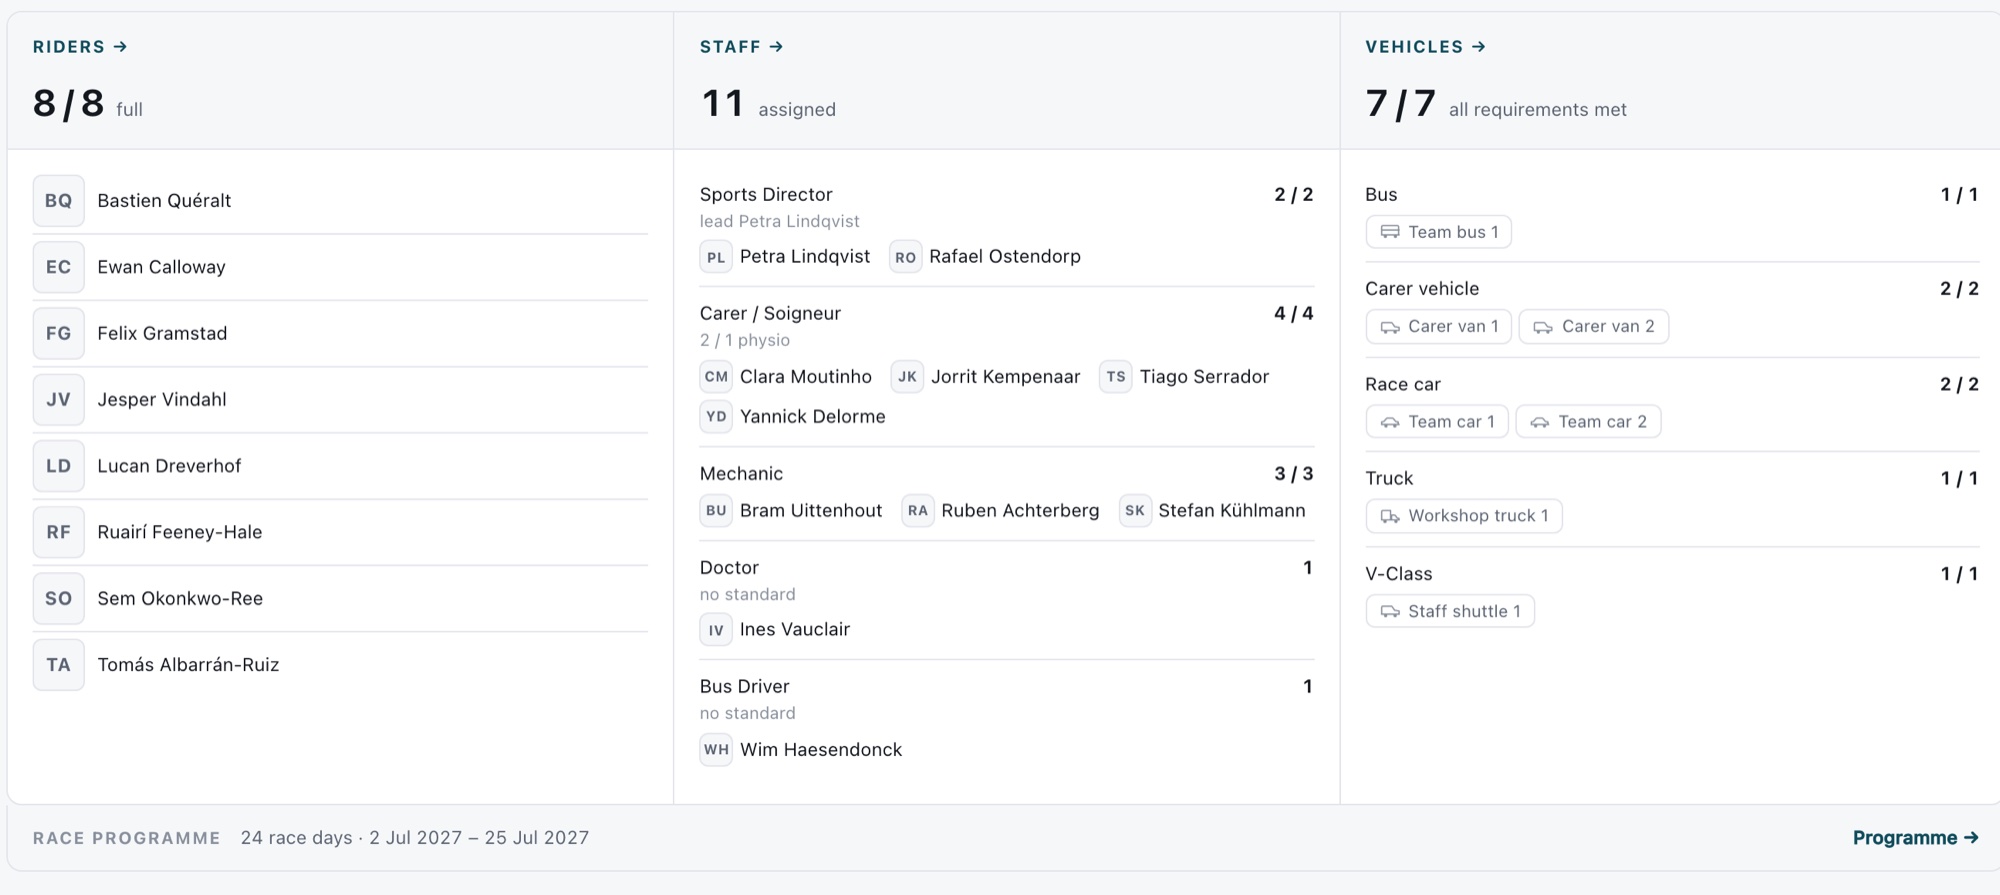Click the SO avatar for Sem Okonkwo-Ree
Image resolution: width=2000 pixels, height=895 pixels.
click(x=58, y=599)
